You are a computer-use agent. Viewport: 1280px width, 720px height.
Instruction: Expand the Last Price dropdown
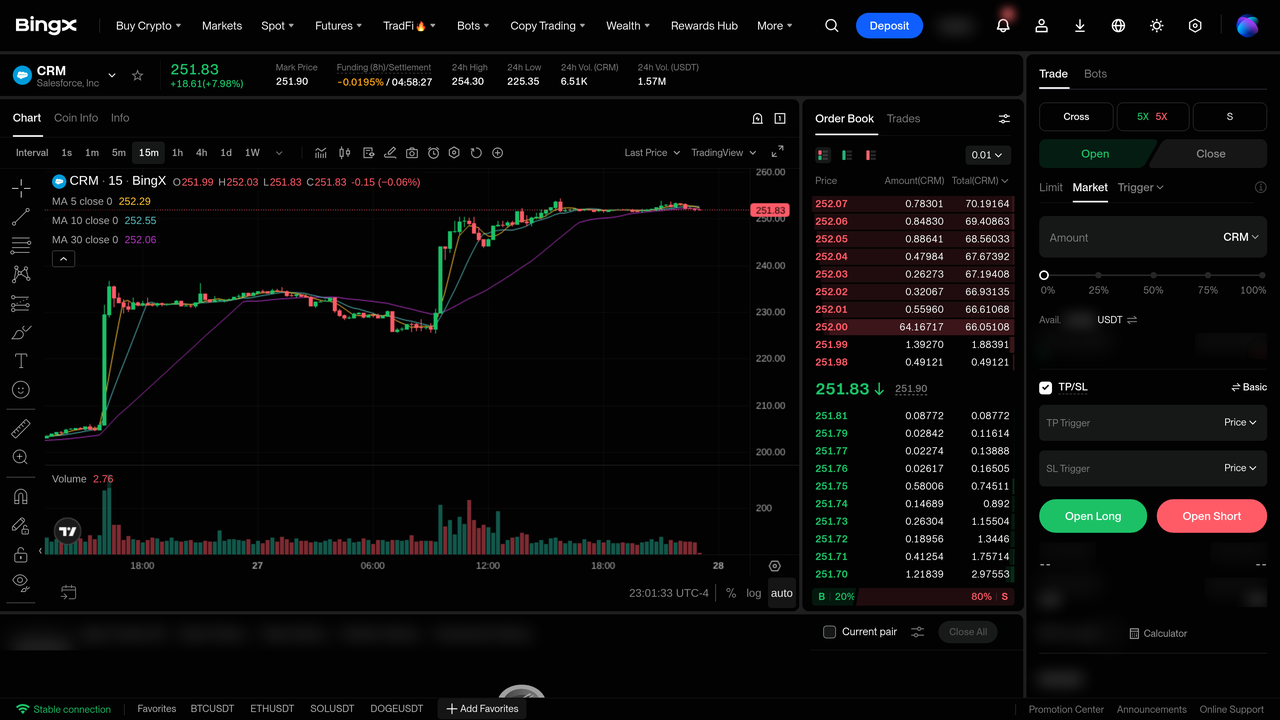(652, 153)
